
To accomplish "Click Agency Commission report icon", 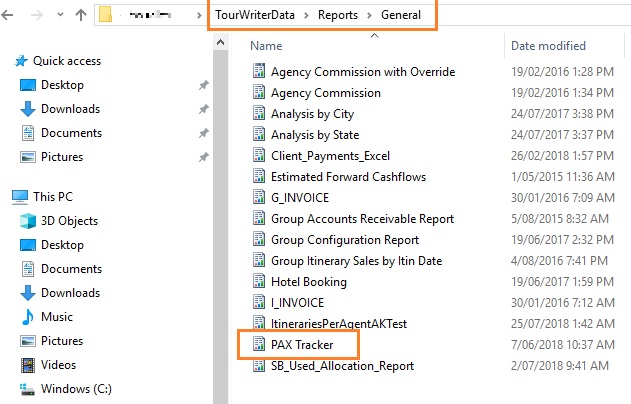I will pyautogui.click(x=259, y=92).
